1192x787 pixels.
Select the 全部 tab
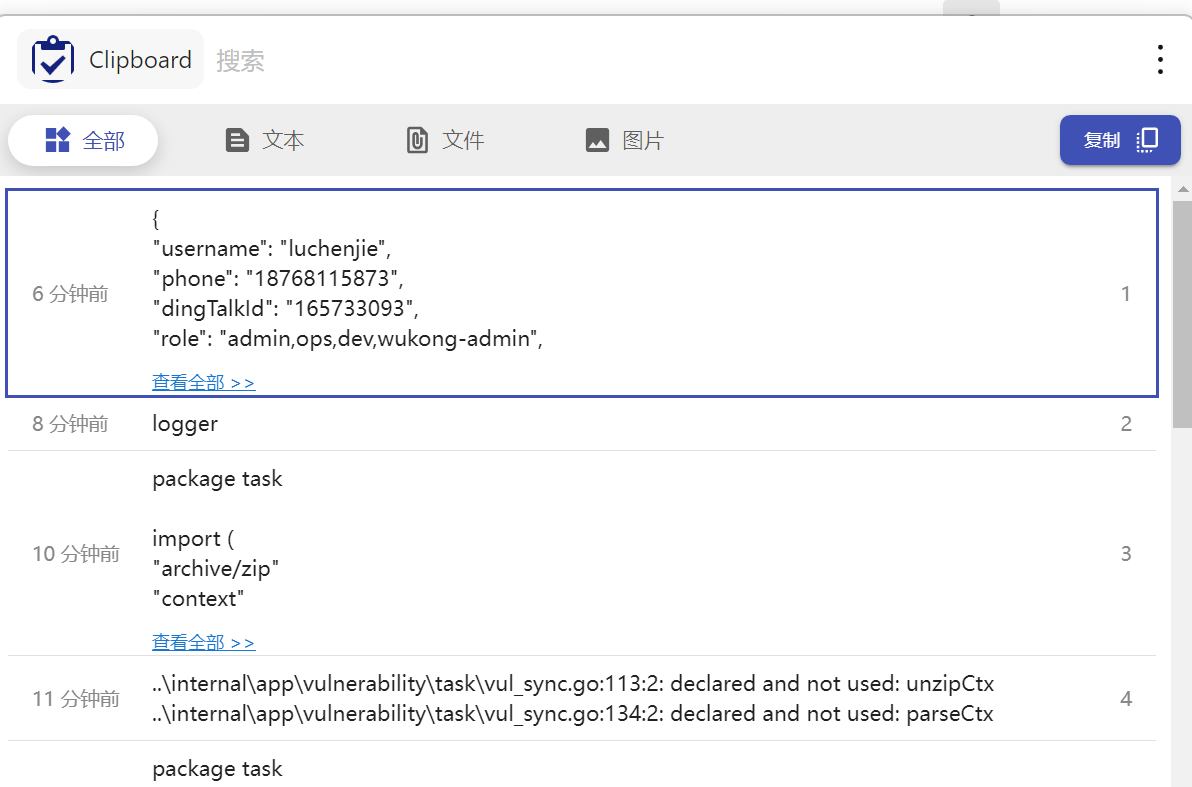[83, 141]
